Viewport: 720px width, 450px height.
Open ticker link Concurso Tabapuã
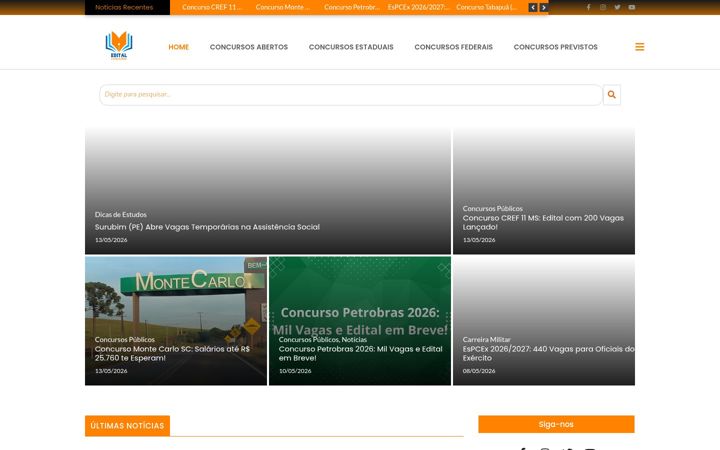pyautogui.click(x=486, y=7)
